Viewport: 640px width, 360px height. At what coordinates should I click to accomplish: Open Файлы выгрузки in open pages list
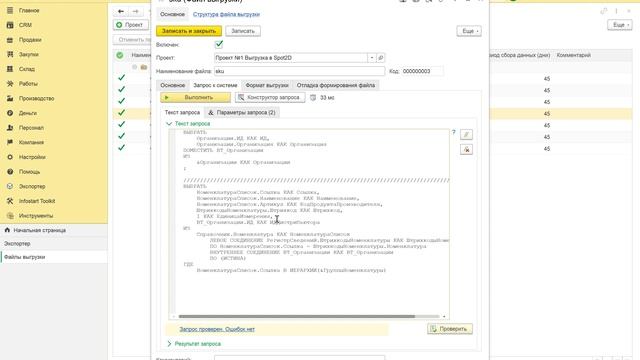click(x=54, y=257)
